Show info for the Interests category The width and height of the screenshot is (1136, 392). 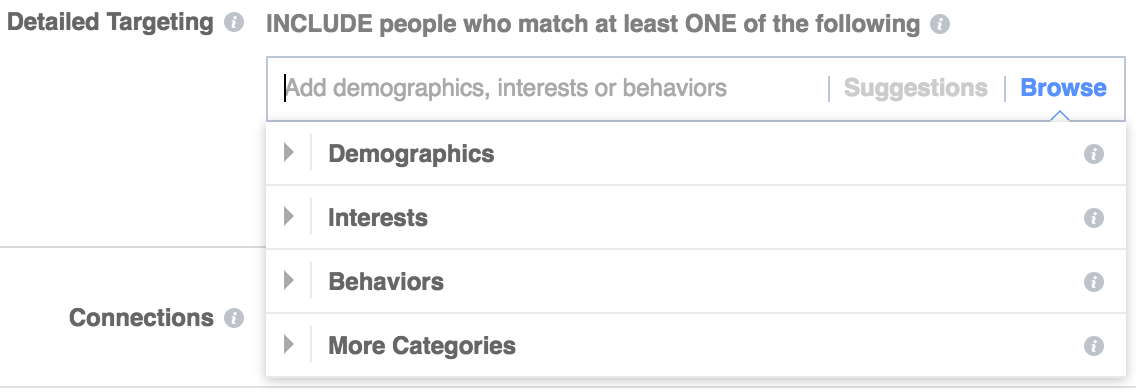click(x=1094, y=218)
